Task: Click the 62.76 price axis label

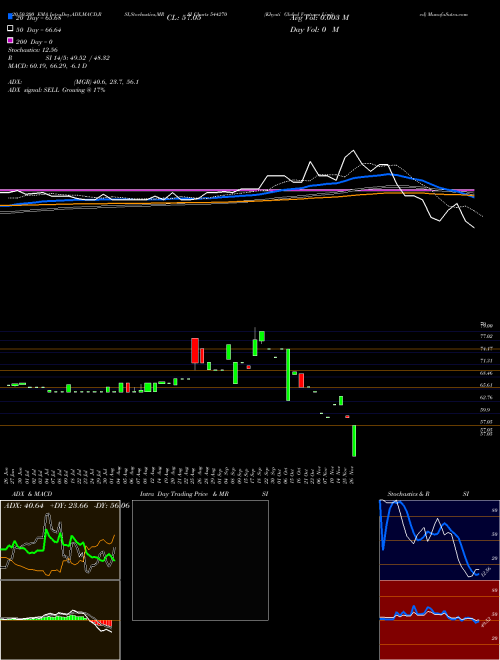Action: pos(487,397)
